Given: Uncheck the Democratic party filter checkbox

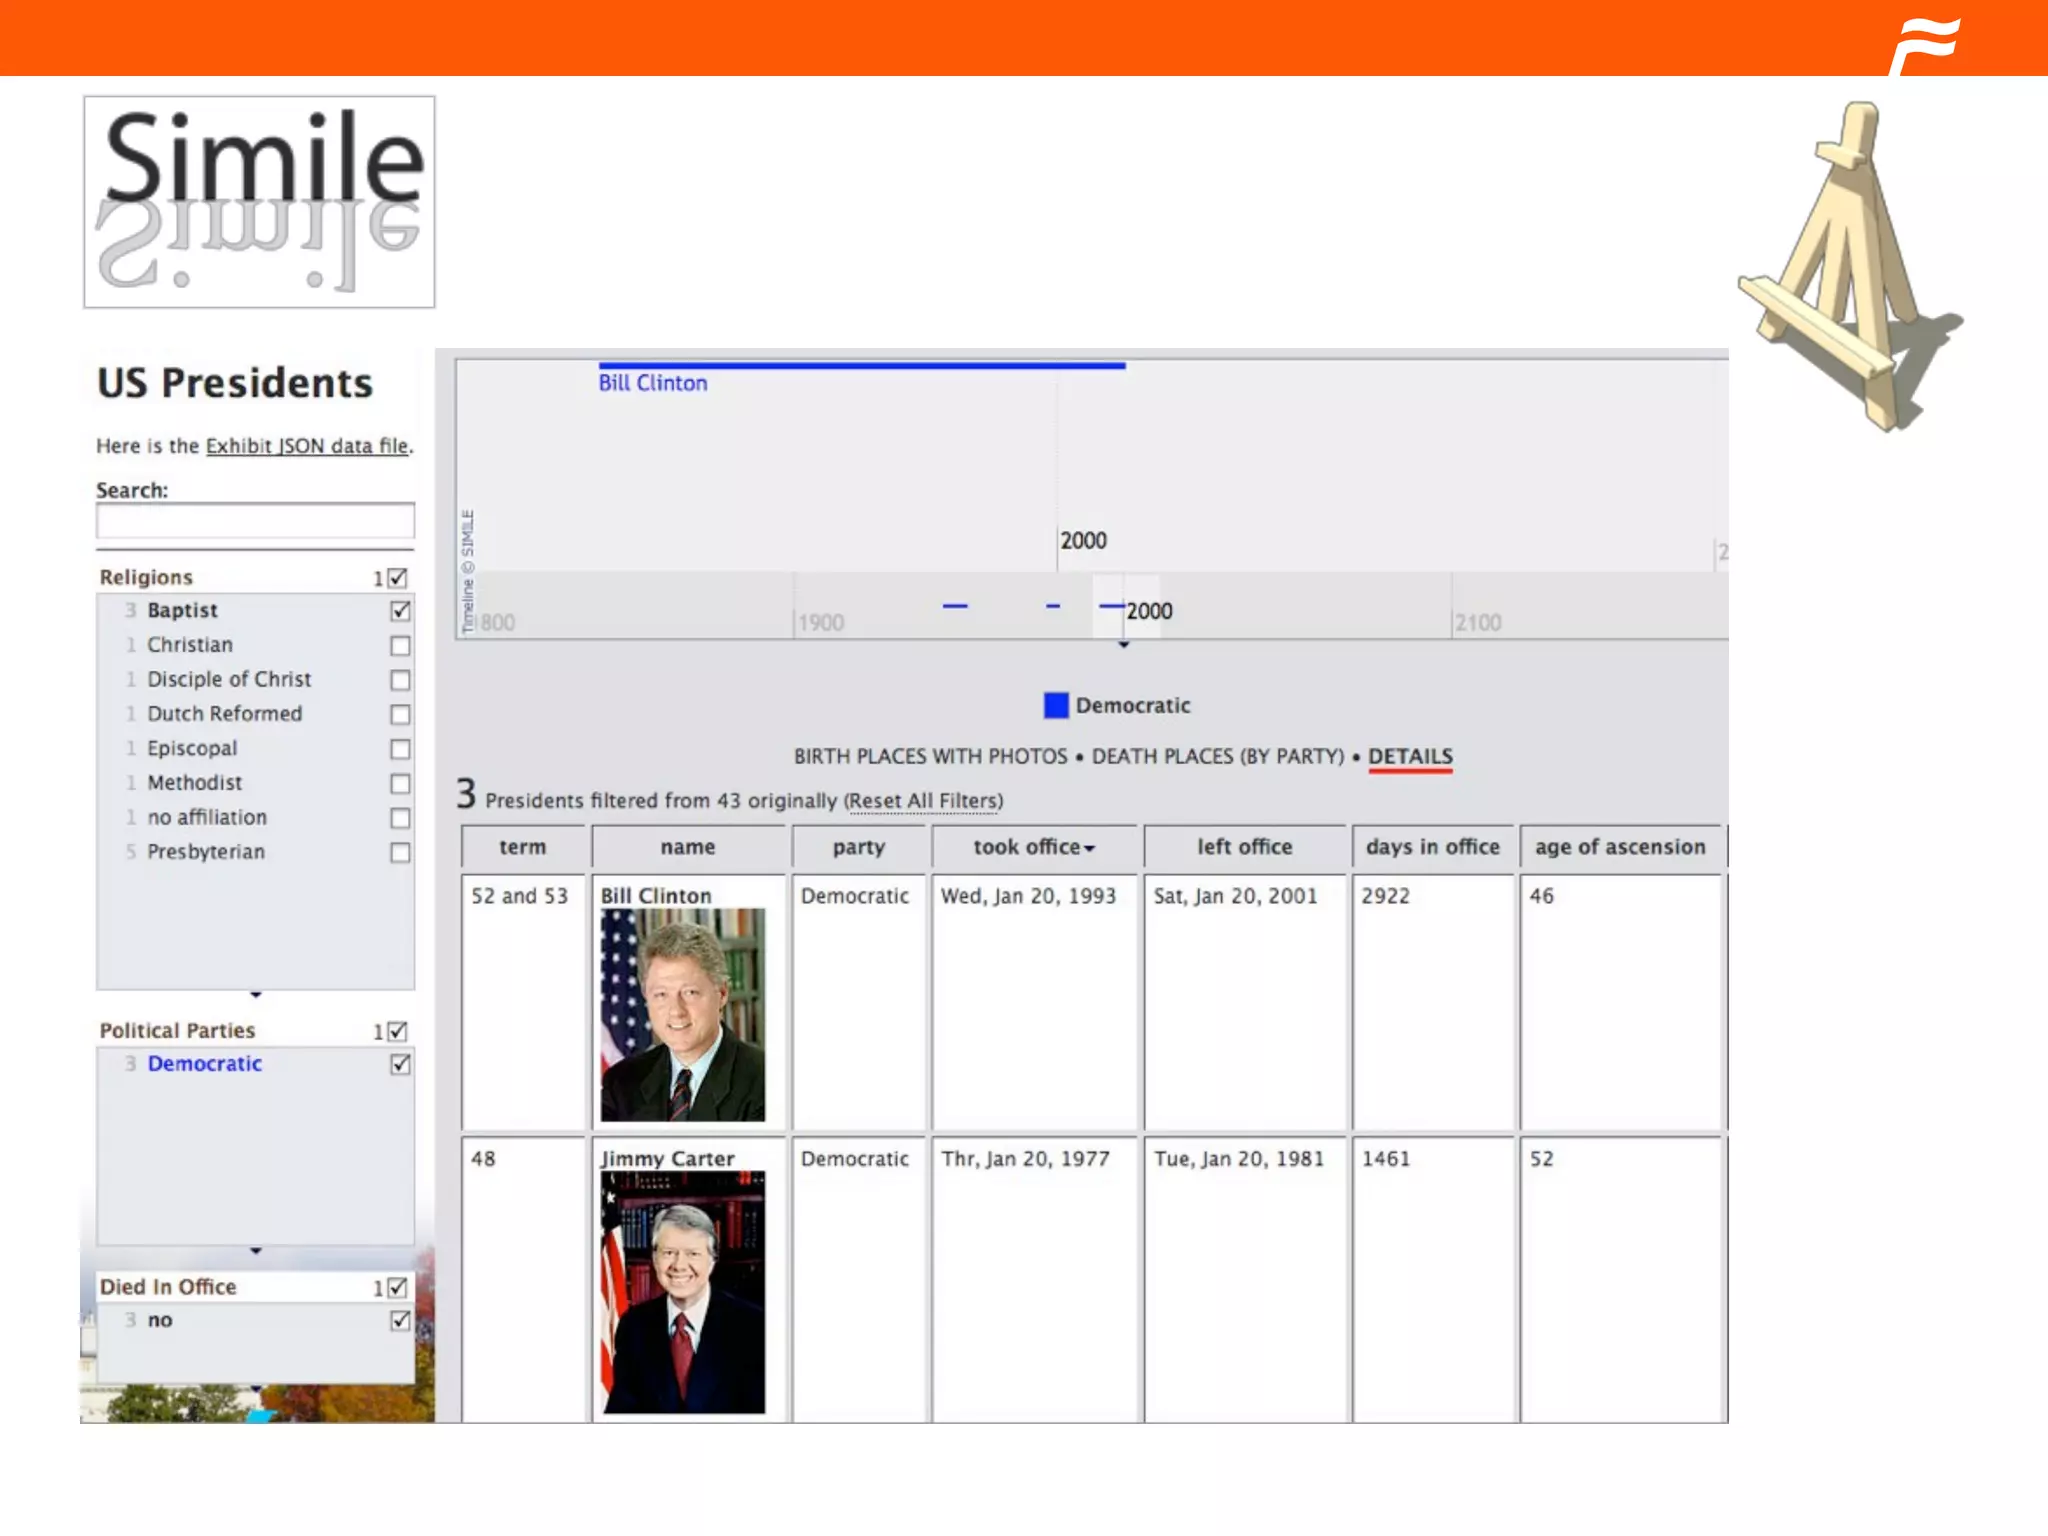Looking at the screenshot, I should [x=400, y=1064].
